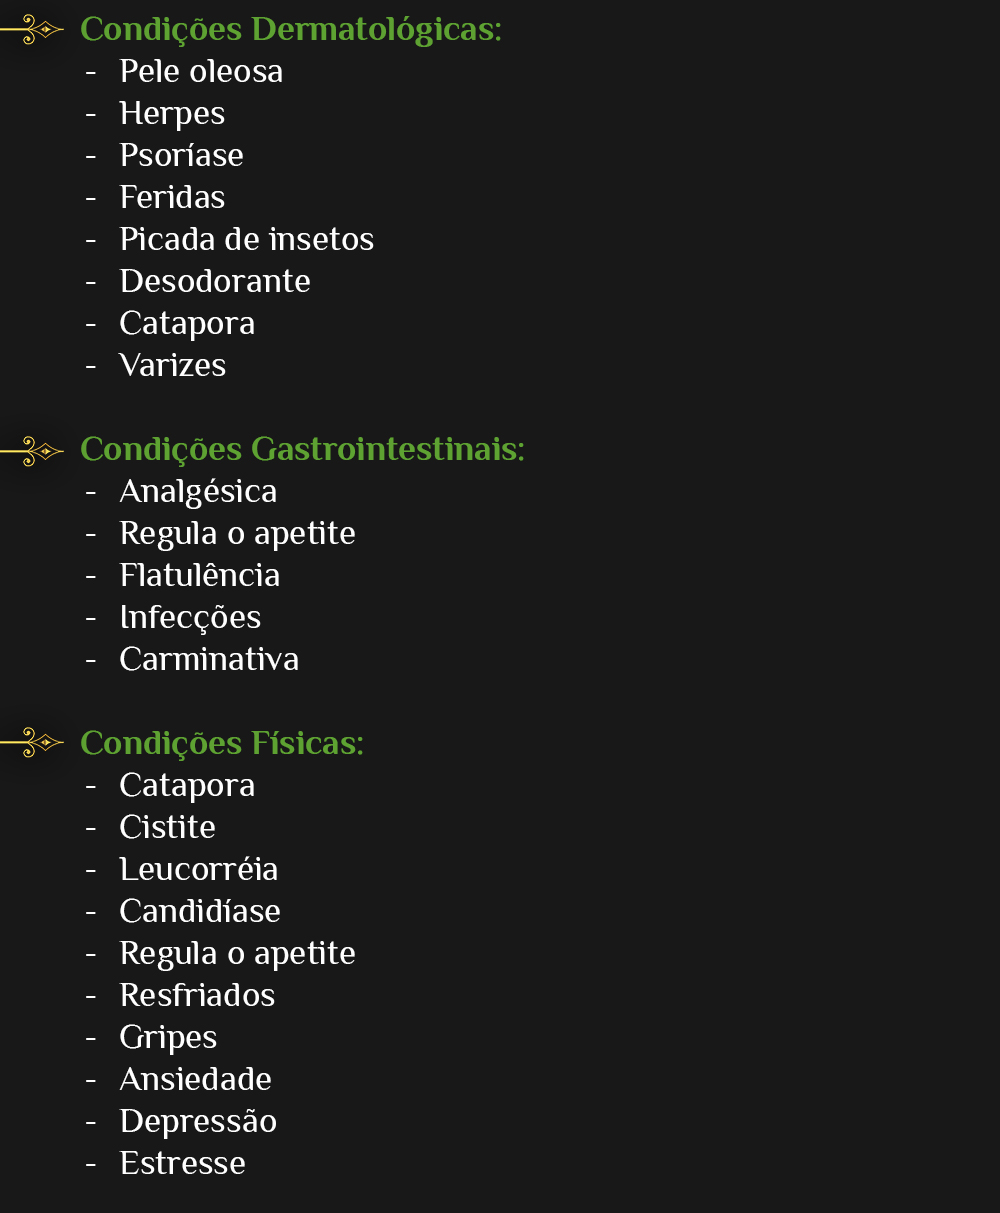The height and width of the screenshot is (1213, 1000).
Task: Select the Condições Físicas heading
Action: [221, 744]
